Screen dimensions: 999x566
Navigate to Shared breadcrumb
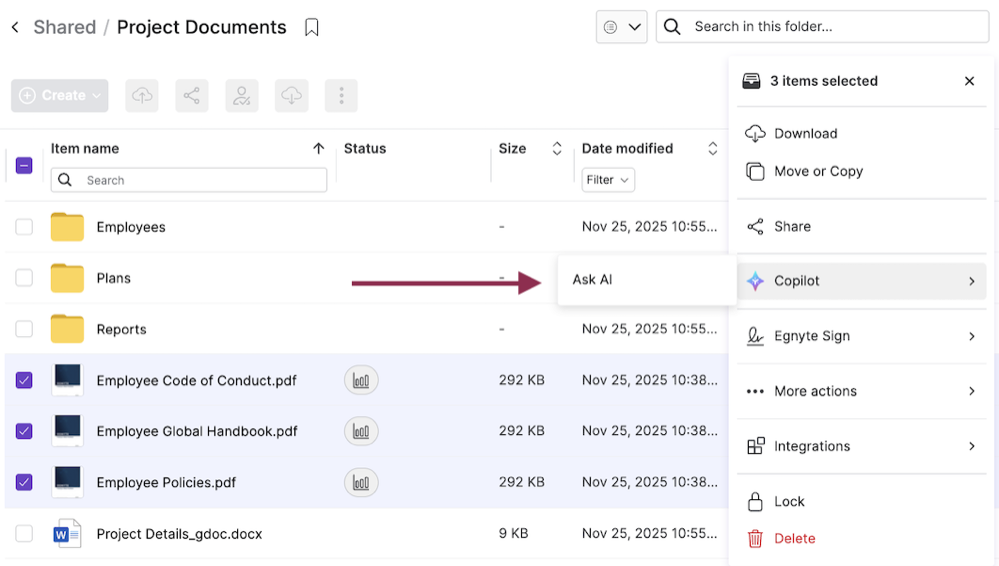pos(64,27)
